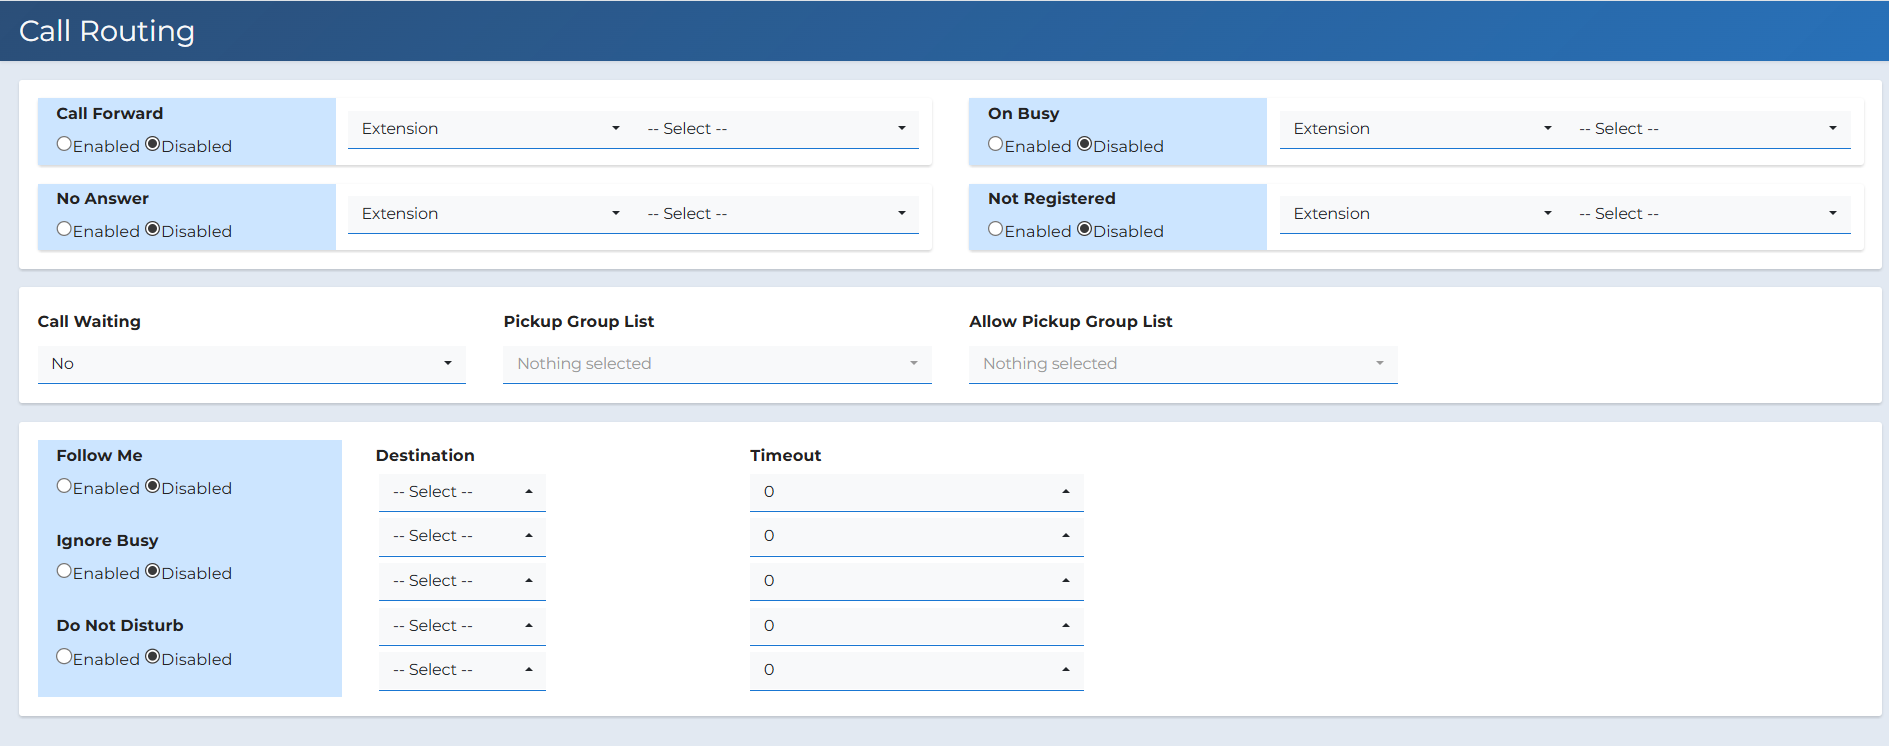Open the first Destination Select dropdown
This screenshot has width=1889, height=746.
click(x=462, y=492)
